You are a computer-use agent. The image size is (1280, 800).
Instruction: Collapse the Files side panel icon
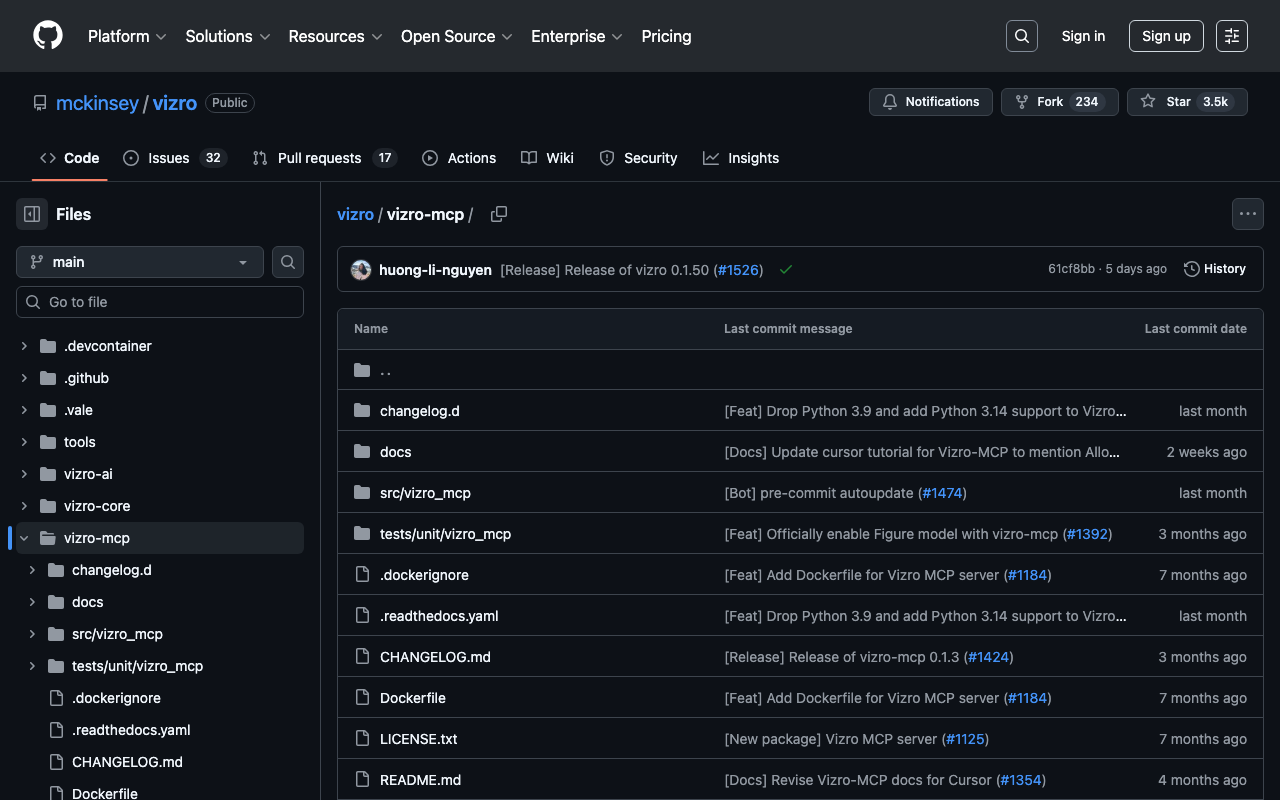coord(32,214)
